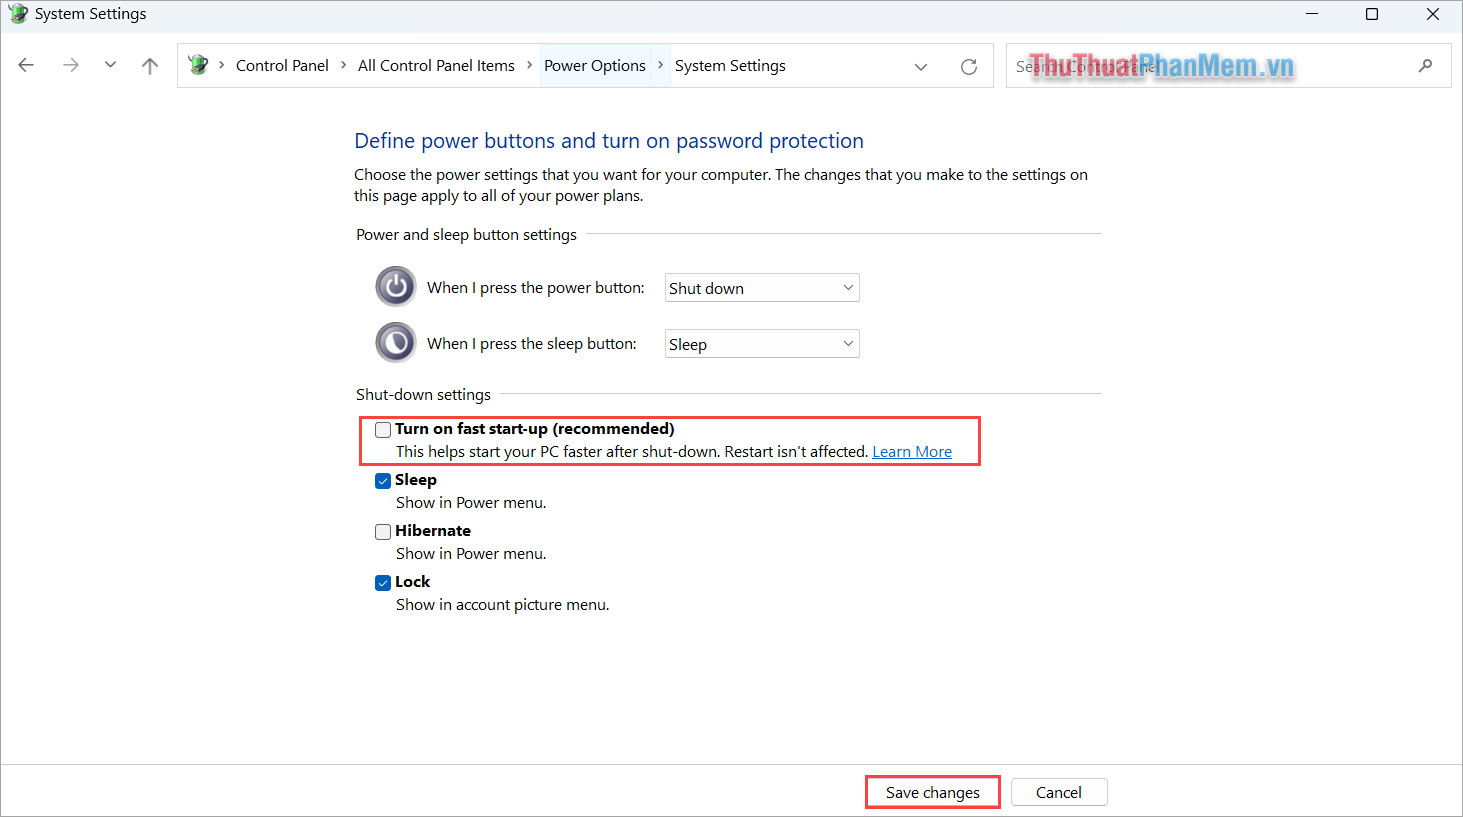Click the power button icon
The height and width of the screenshot is (817, 1463).
pyautogui.click(x=395, y=286)
